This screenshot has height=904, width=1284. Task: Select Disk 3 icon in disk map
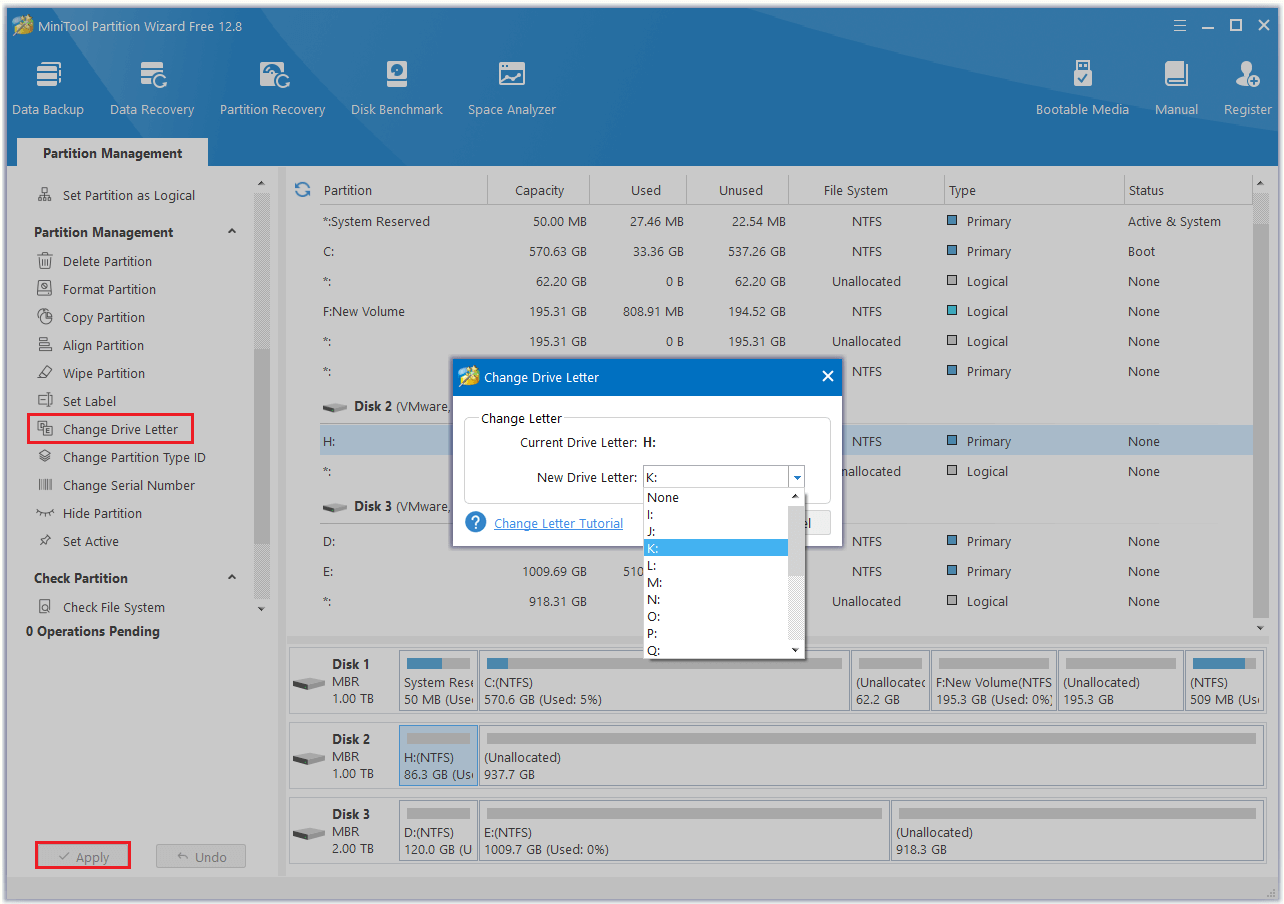coord(308,833)
